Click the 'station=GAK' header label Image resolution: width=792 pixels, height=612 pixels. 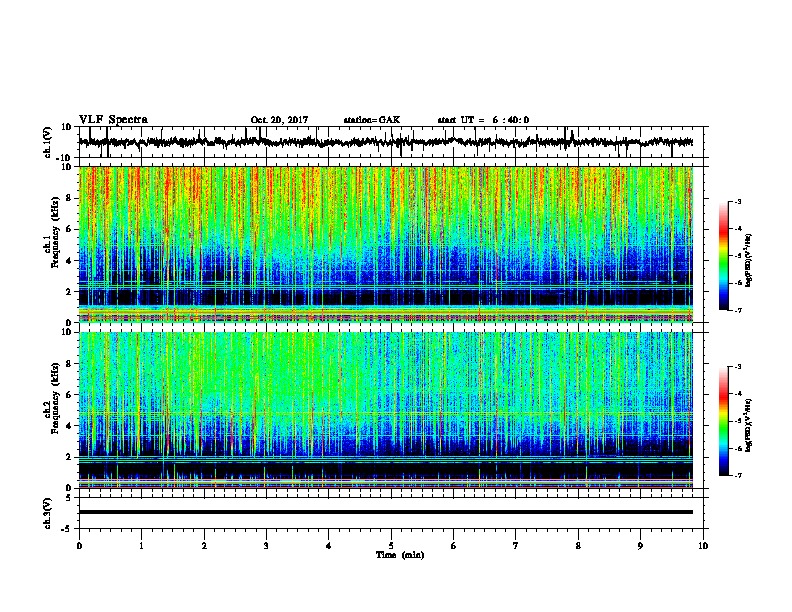(x=372, y=120)
